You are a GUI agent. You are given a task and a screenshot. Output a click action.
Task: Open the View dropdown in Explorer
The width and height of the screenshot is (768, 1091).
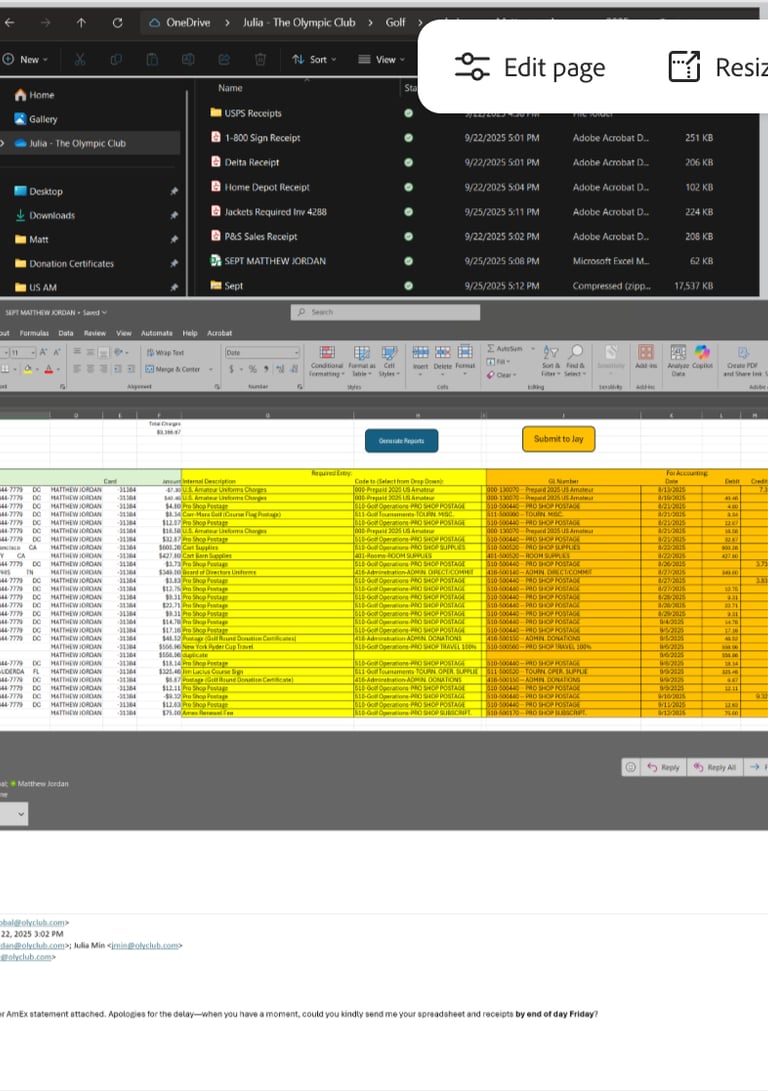[x=381, y=59]
